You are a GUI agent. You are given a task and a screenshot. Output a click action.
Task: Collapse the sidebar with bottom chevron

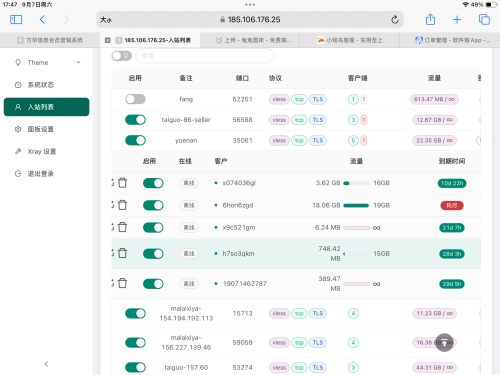point(46,364)
